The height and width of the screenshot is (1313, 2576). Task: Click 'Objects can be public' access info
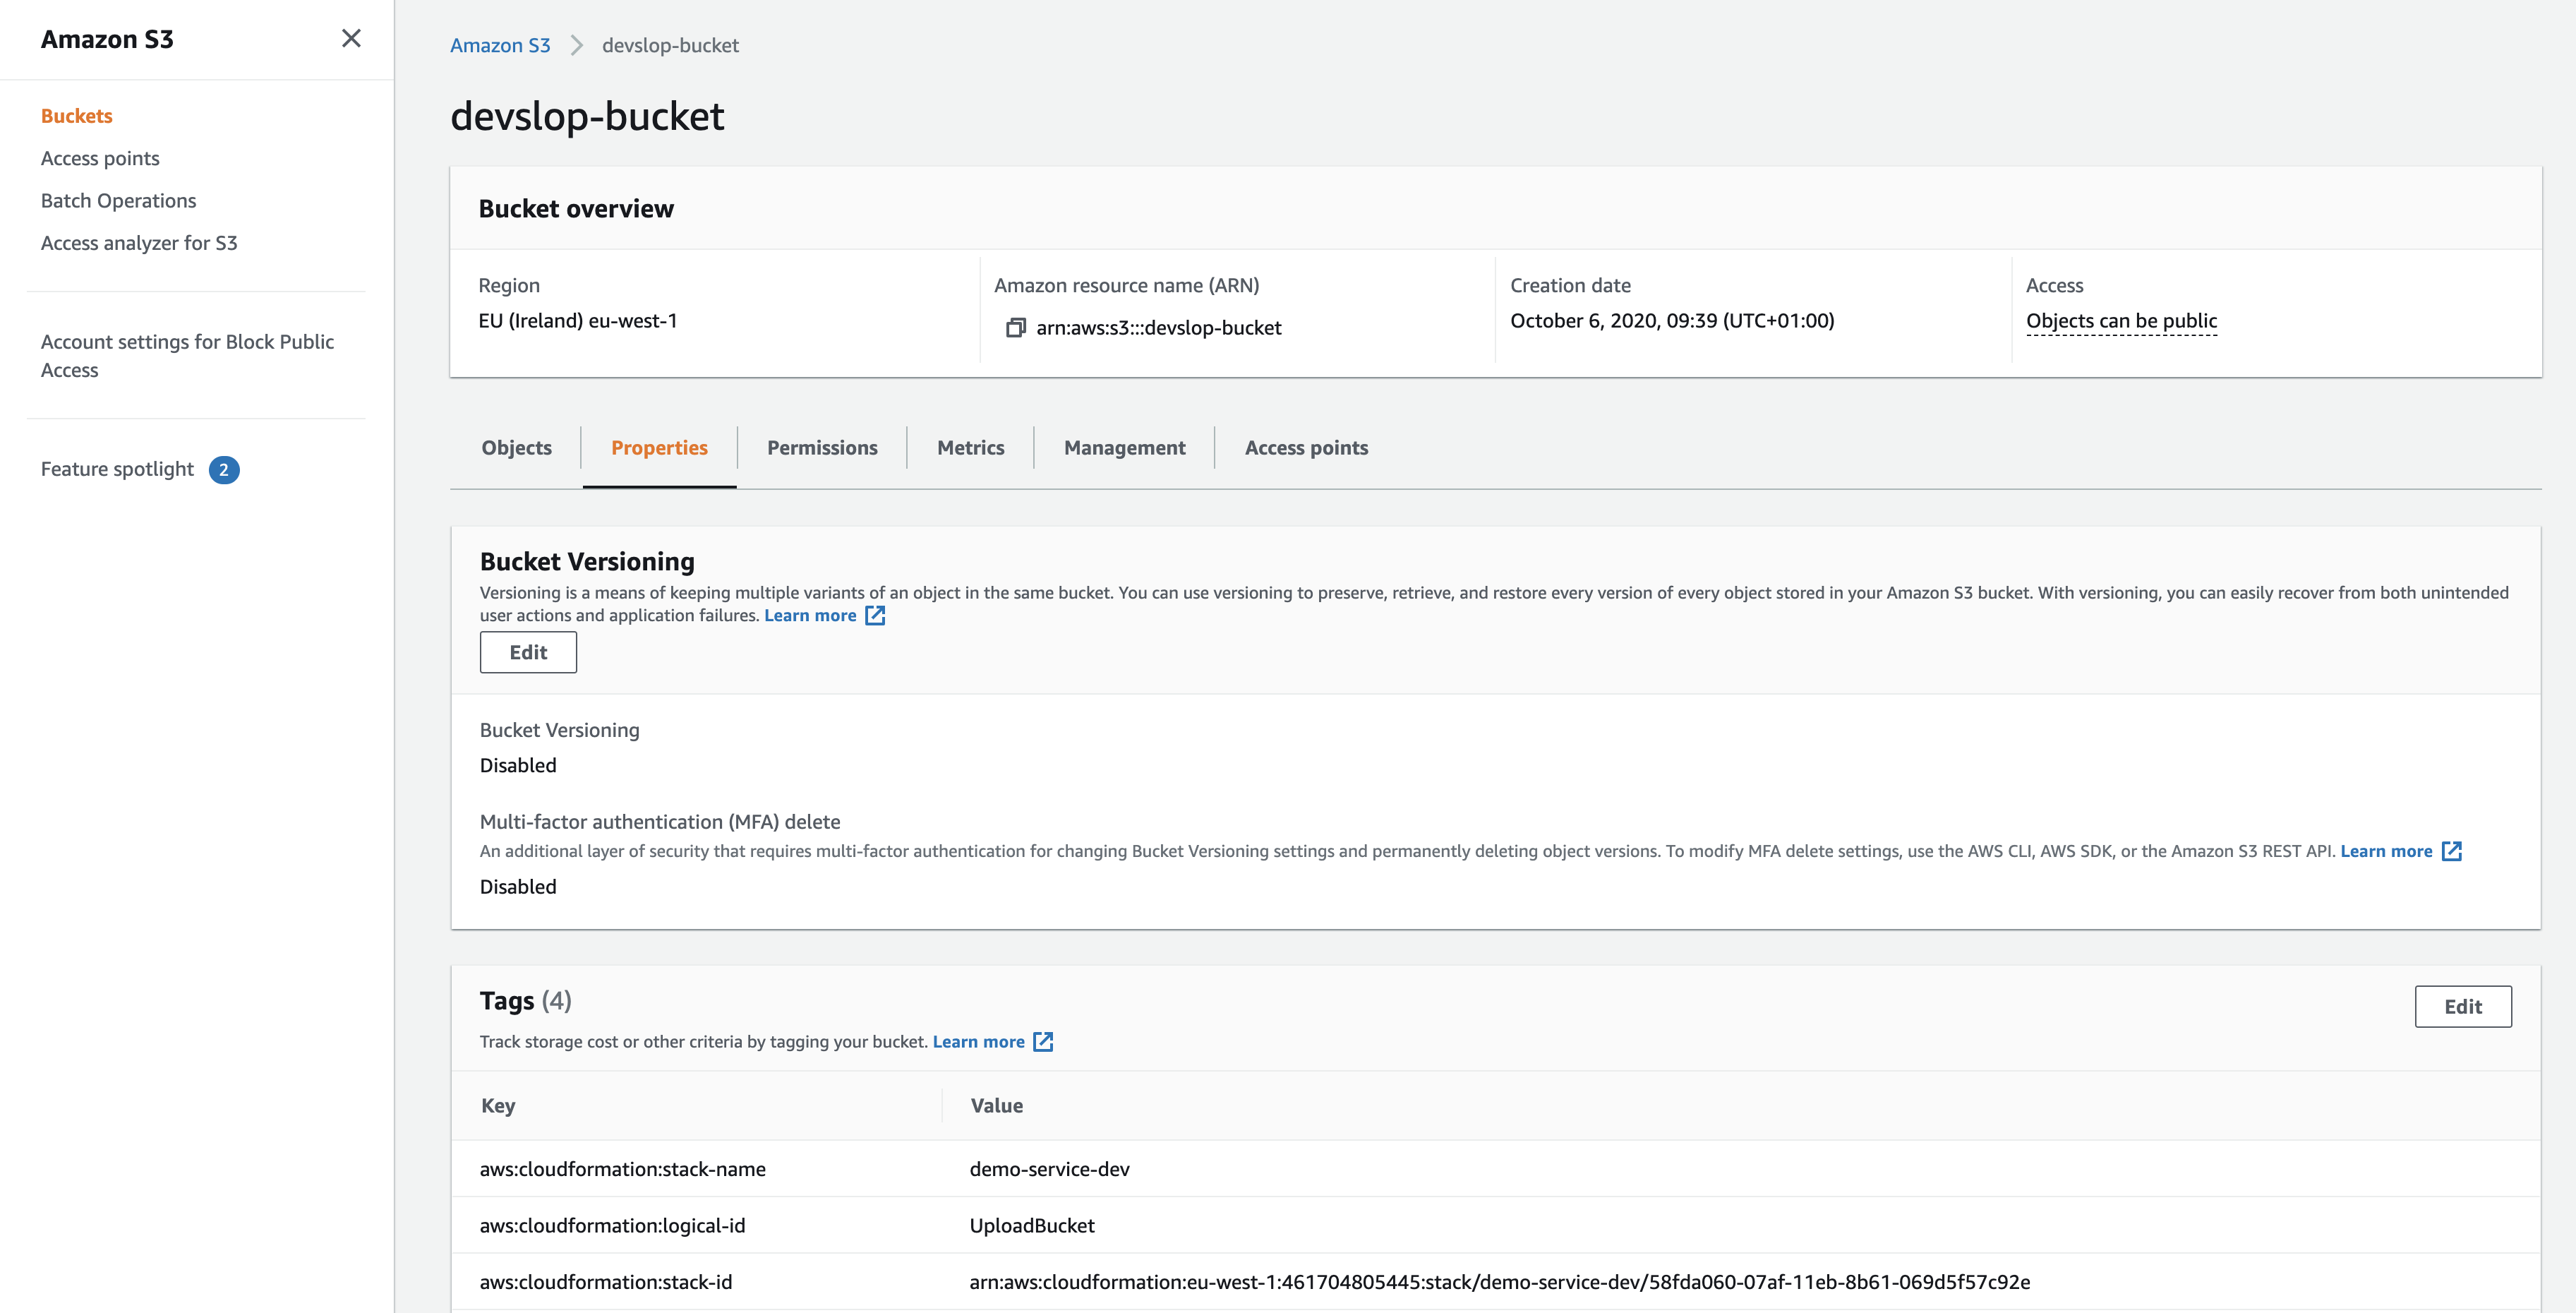click(2121, 321)
